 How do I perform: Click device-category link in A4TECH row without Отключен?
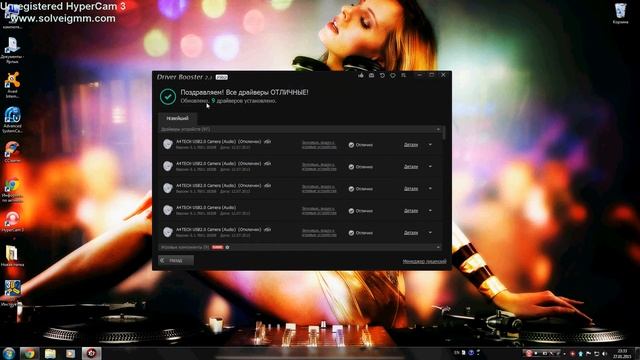coord(319,211)
